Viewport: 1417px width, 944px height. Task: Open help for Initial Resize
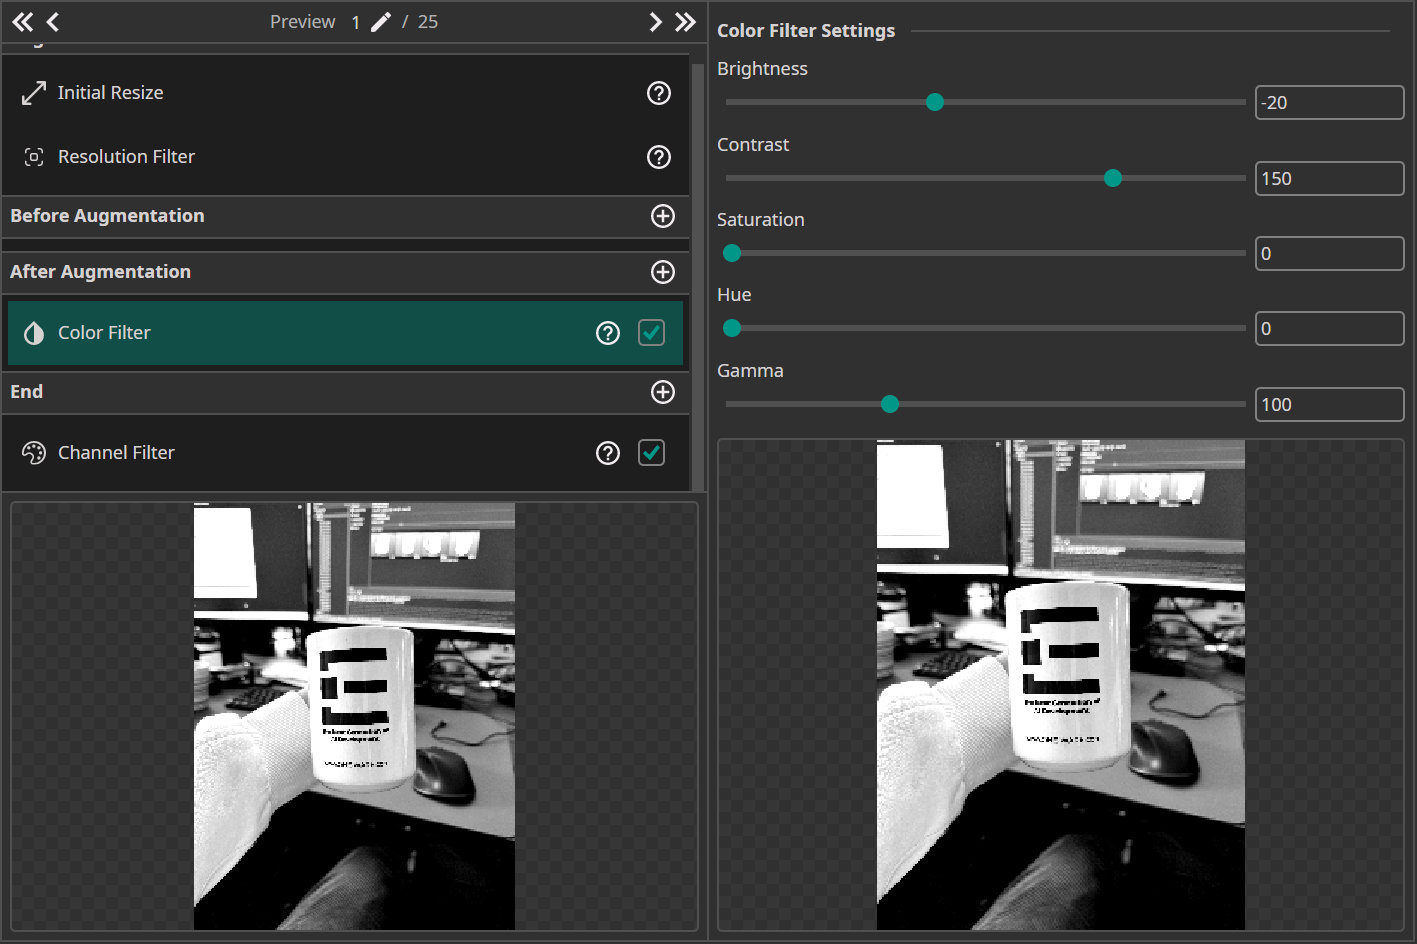pos(658,92)
